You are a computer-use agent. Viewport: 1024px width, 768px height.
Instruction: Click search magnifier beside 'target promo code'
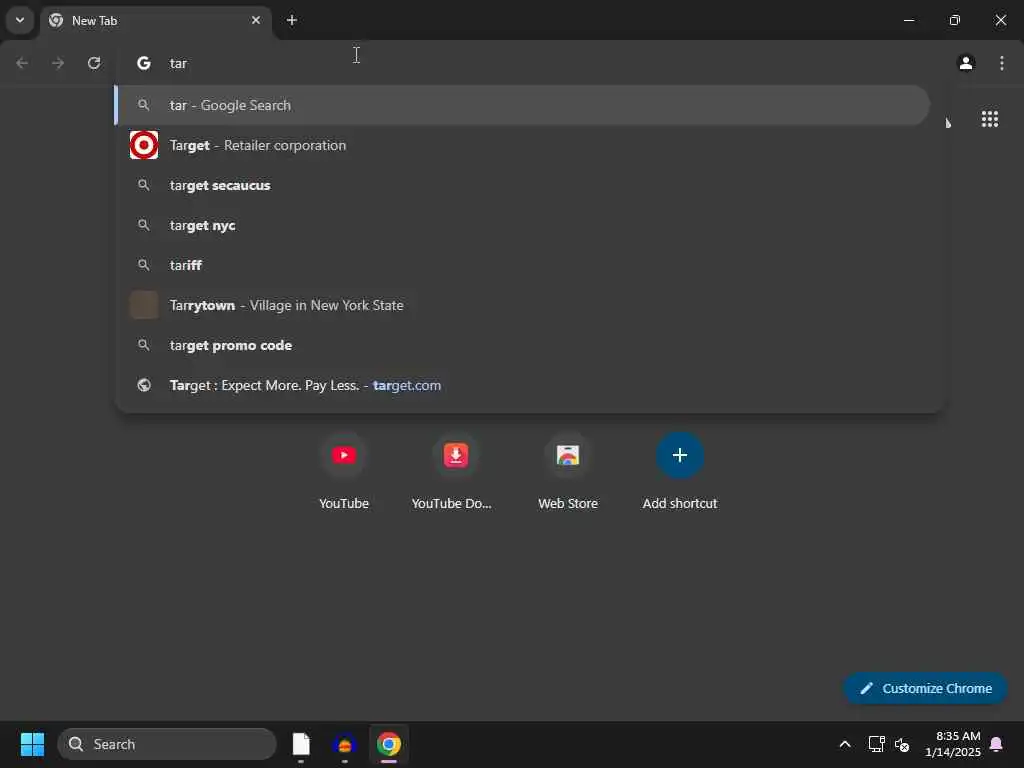point(144,345)
